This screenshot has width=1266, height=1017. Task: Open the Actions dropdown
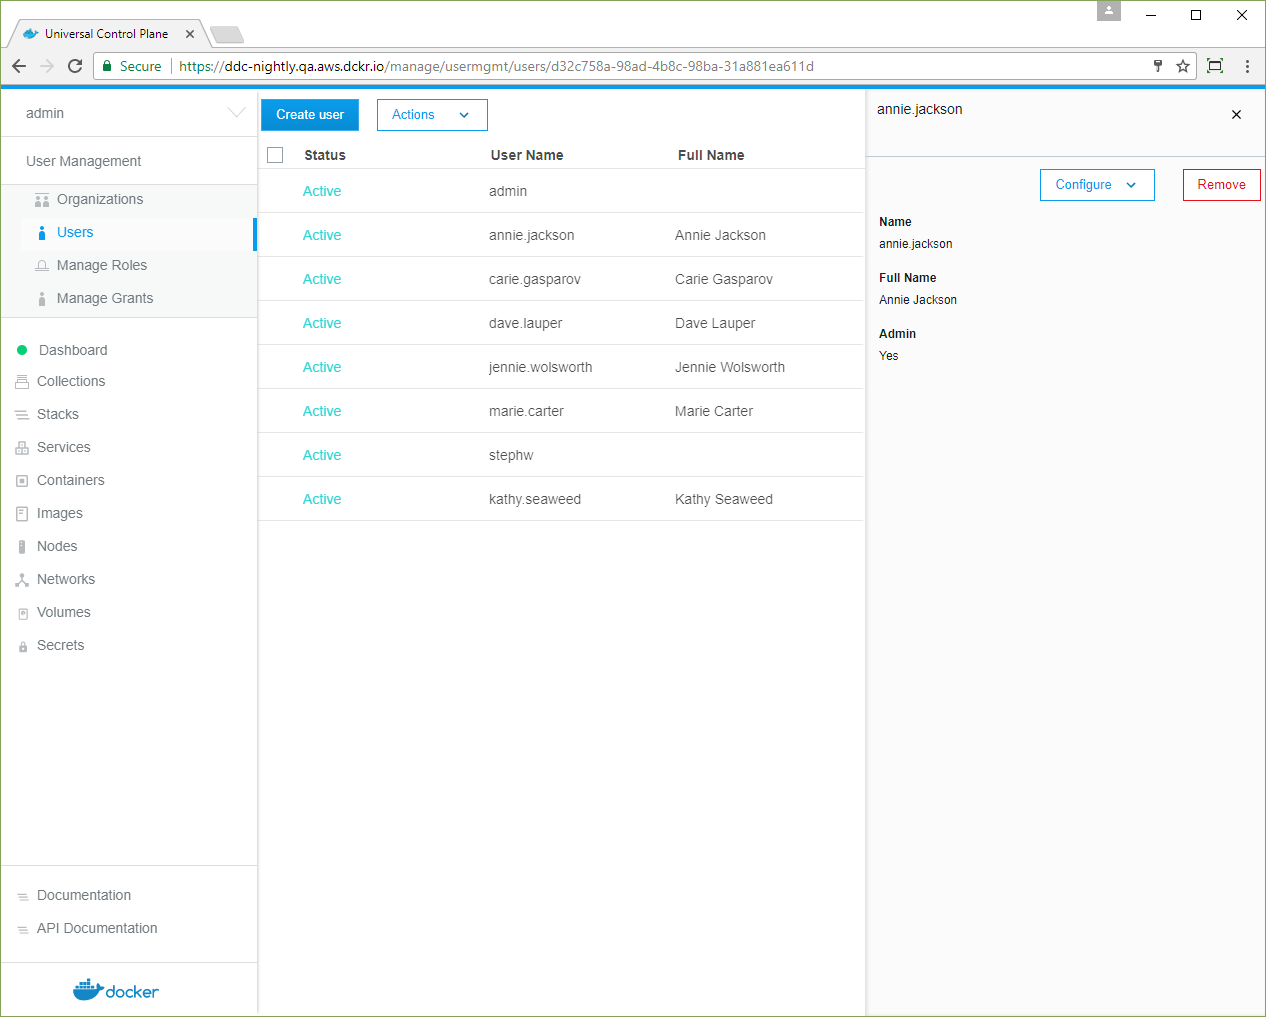[x=431, y=115]
